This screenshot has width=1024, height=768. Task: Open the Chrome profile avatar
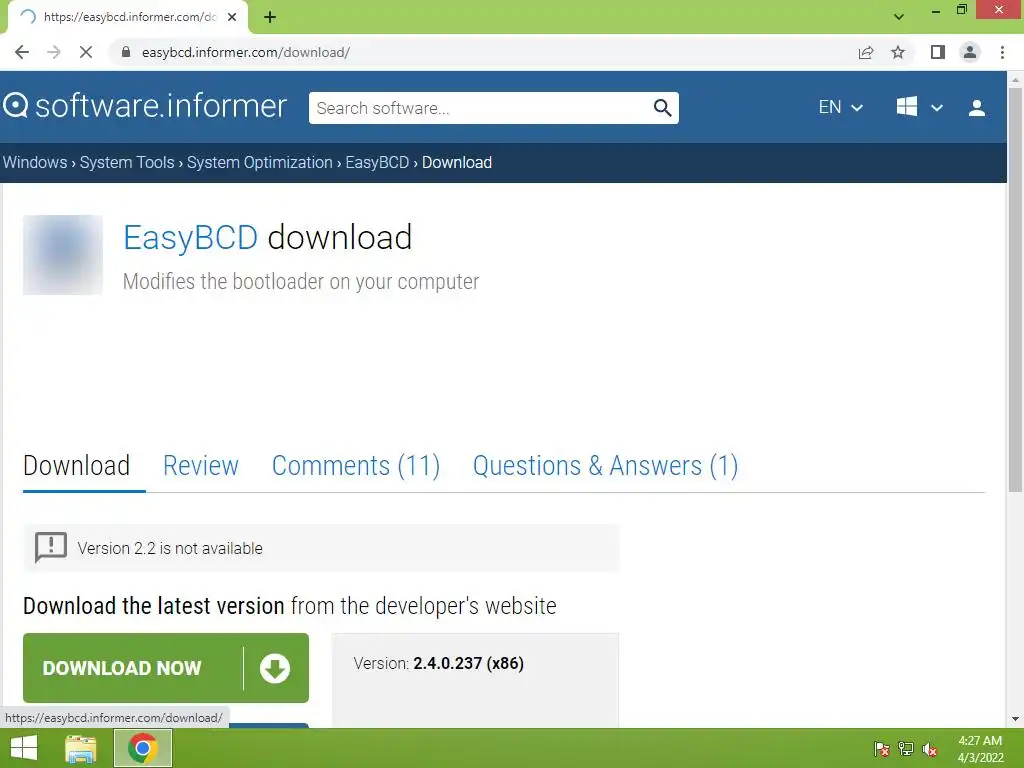click(970, 52)
